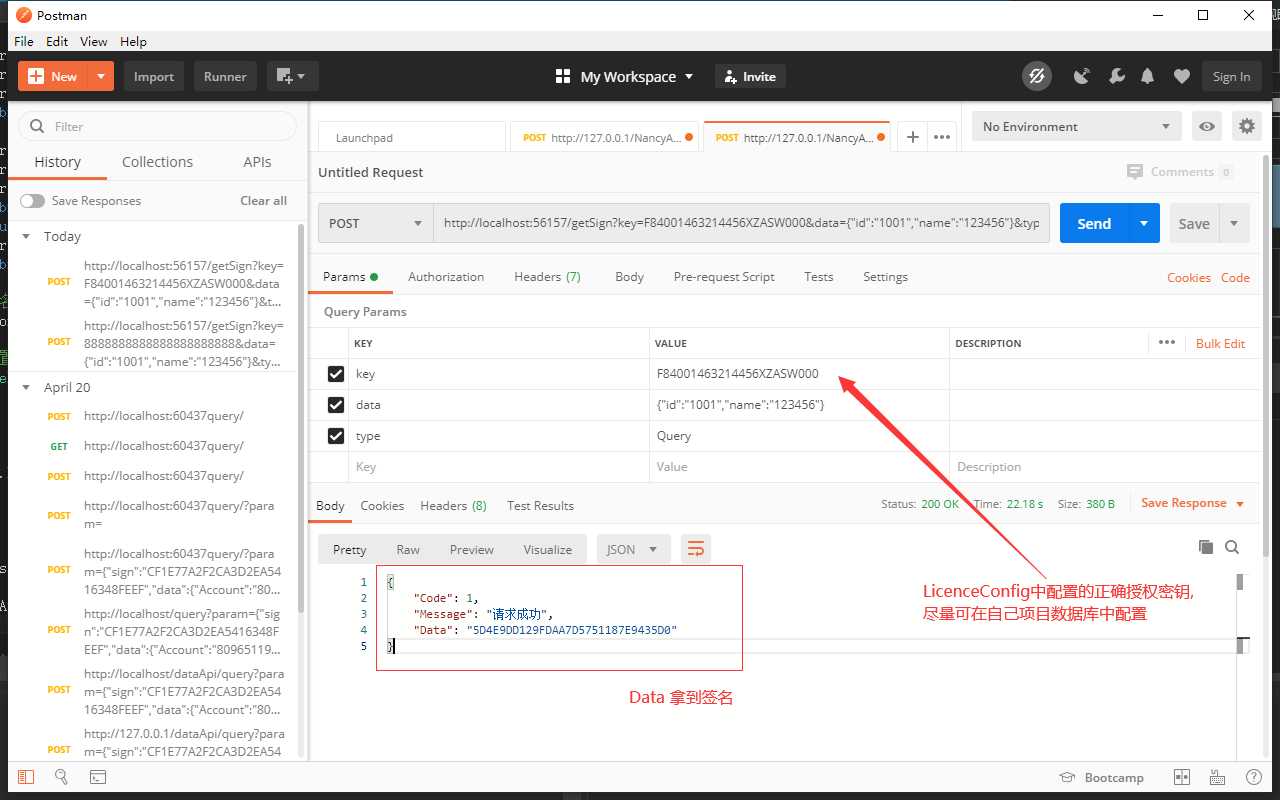Open the Authorization request tab
Screen dimensions: 1280x800
tap(446, 277)
